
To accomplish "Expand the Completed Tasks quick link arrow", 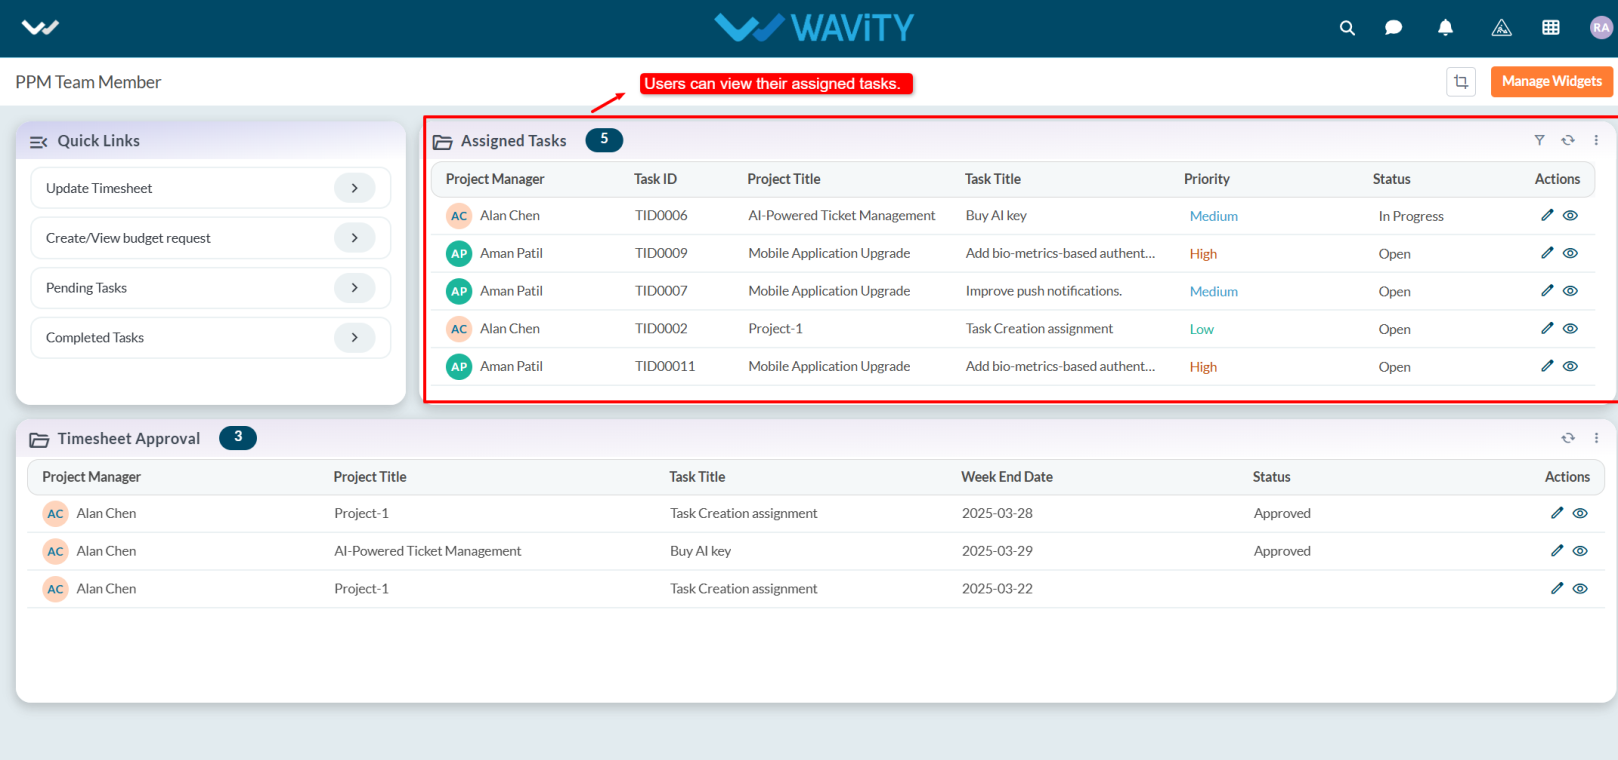I will point(355,338).
